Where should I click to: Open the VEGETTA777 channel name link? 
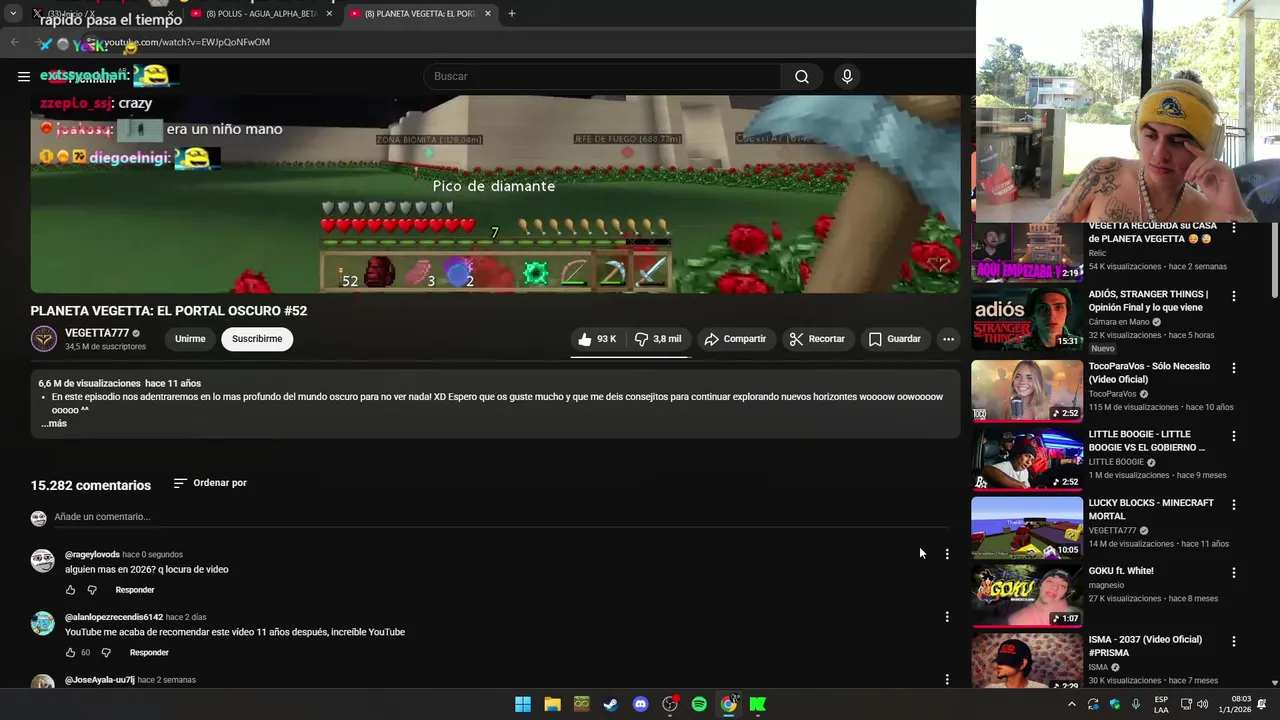tap(97, 333)
